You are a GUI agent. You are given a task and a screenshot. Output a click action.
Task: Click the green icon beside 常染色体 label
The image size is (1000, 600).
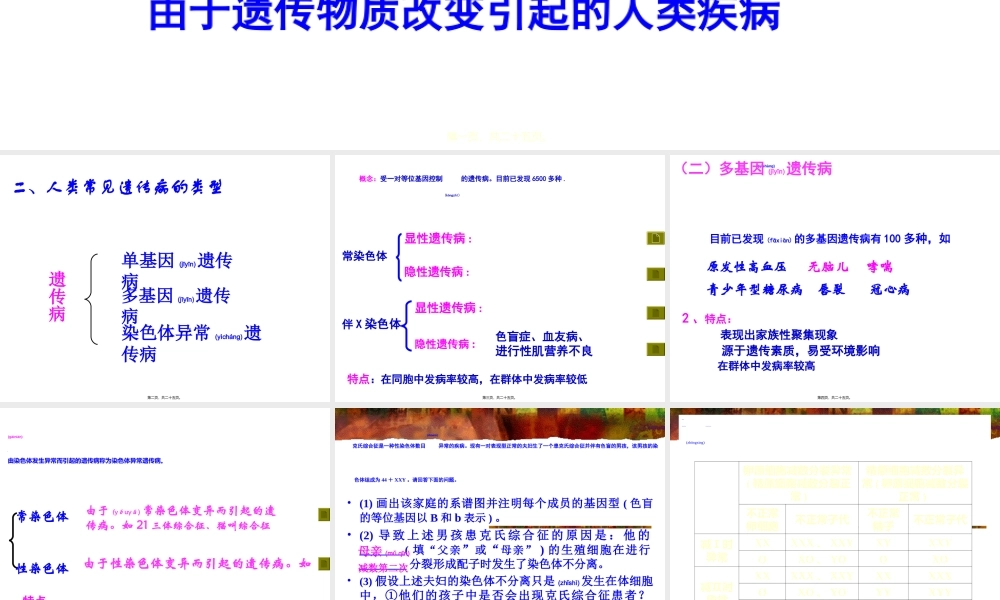[x=323, y=514]
